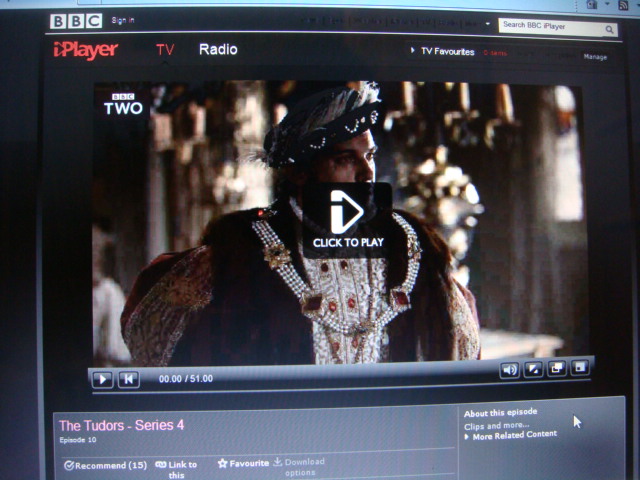Open The Tudors - Series 4 title
The height and width of the screenshot is (480, 640).
click(x=122, y=425)
